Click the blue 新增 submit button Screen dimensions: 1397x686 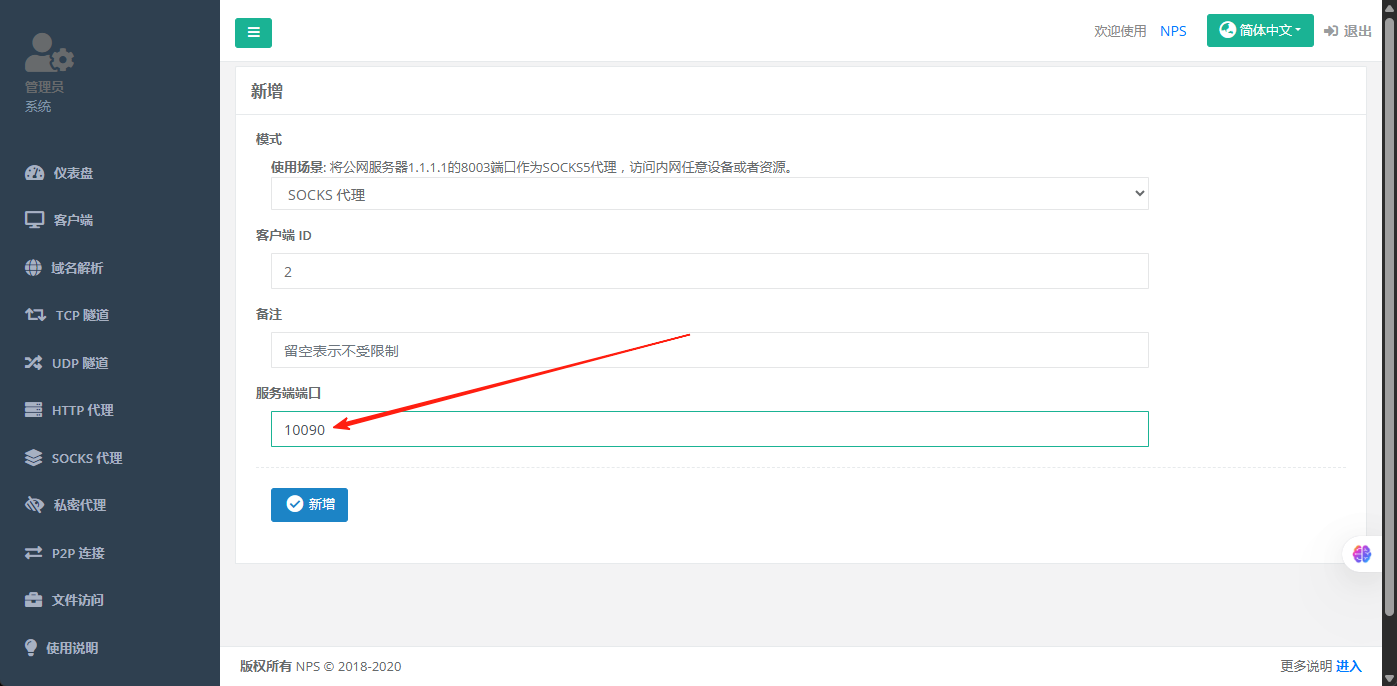point(309,504)
